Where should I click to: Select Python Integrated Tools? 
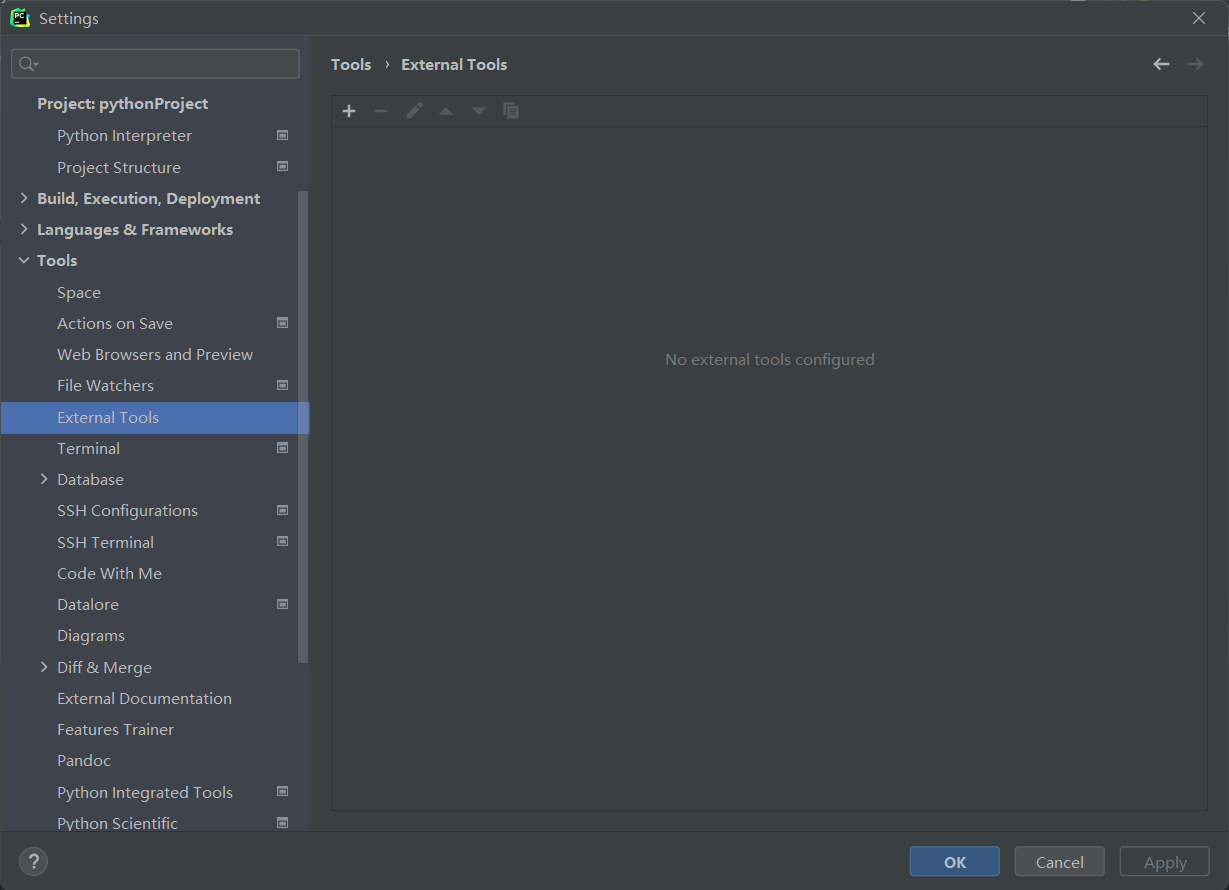tap(145, 792)
